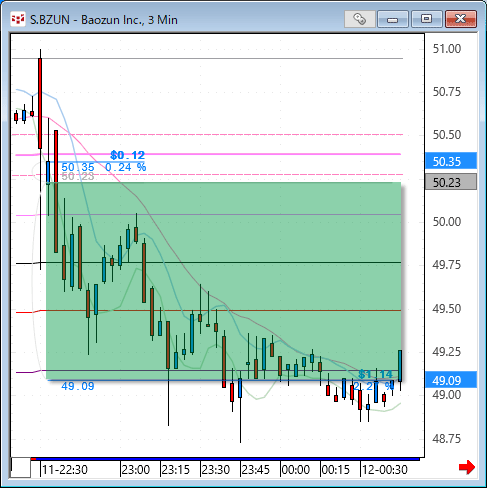Minimize the S.BZUN chart window
The image size is (487, 488).
click(x=393, y=19)
